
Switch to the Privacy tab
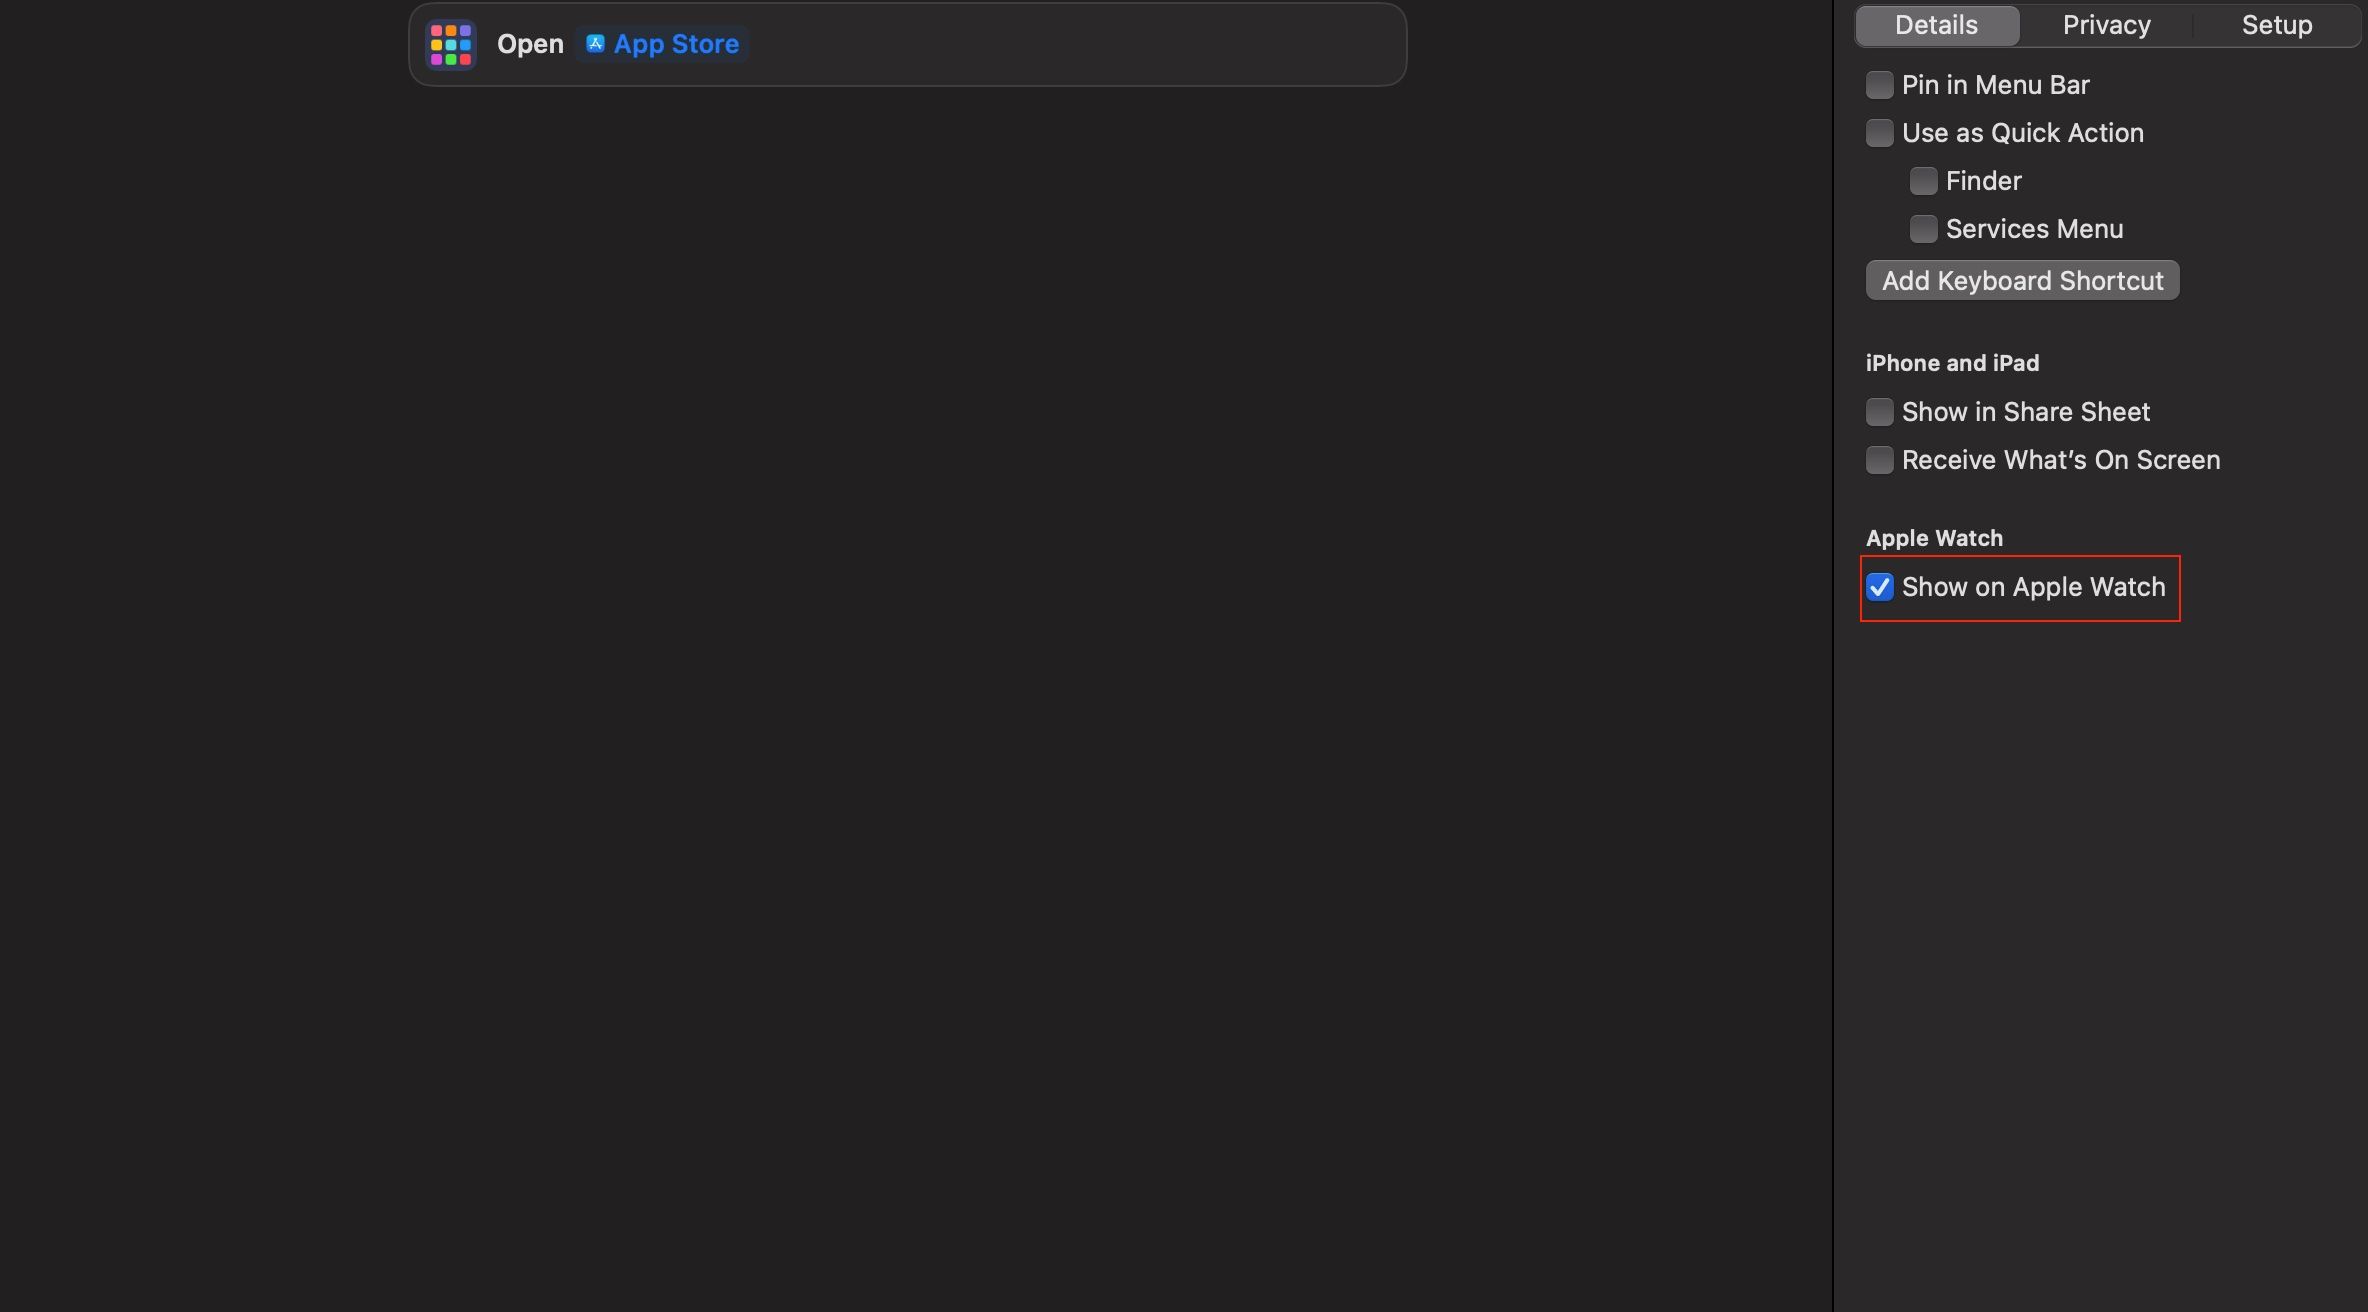click(x=2106, y=24)
